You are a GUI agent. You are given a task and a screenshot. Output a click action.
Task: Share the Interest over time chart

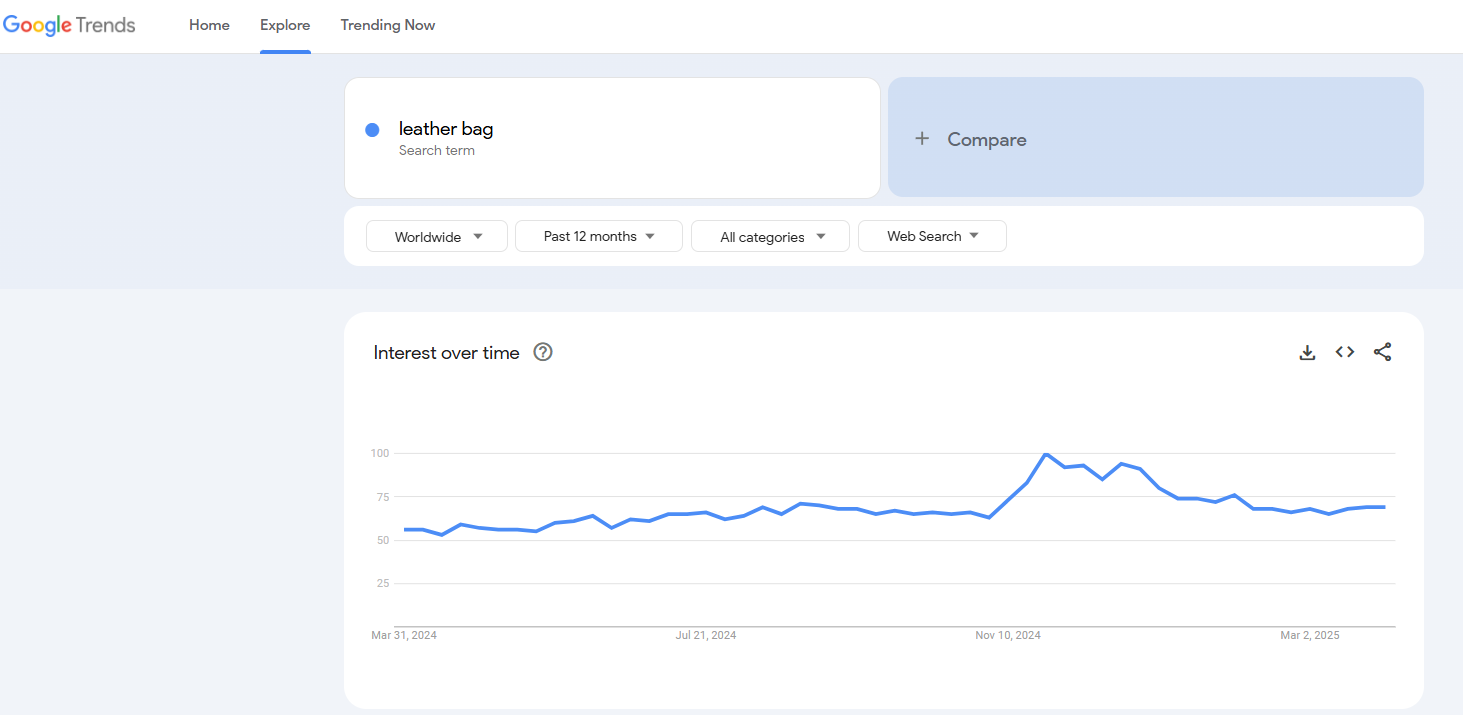coord(1382,352)
